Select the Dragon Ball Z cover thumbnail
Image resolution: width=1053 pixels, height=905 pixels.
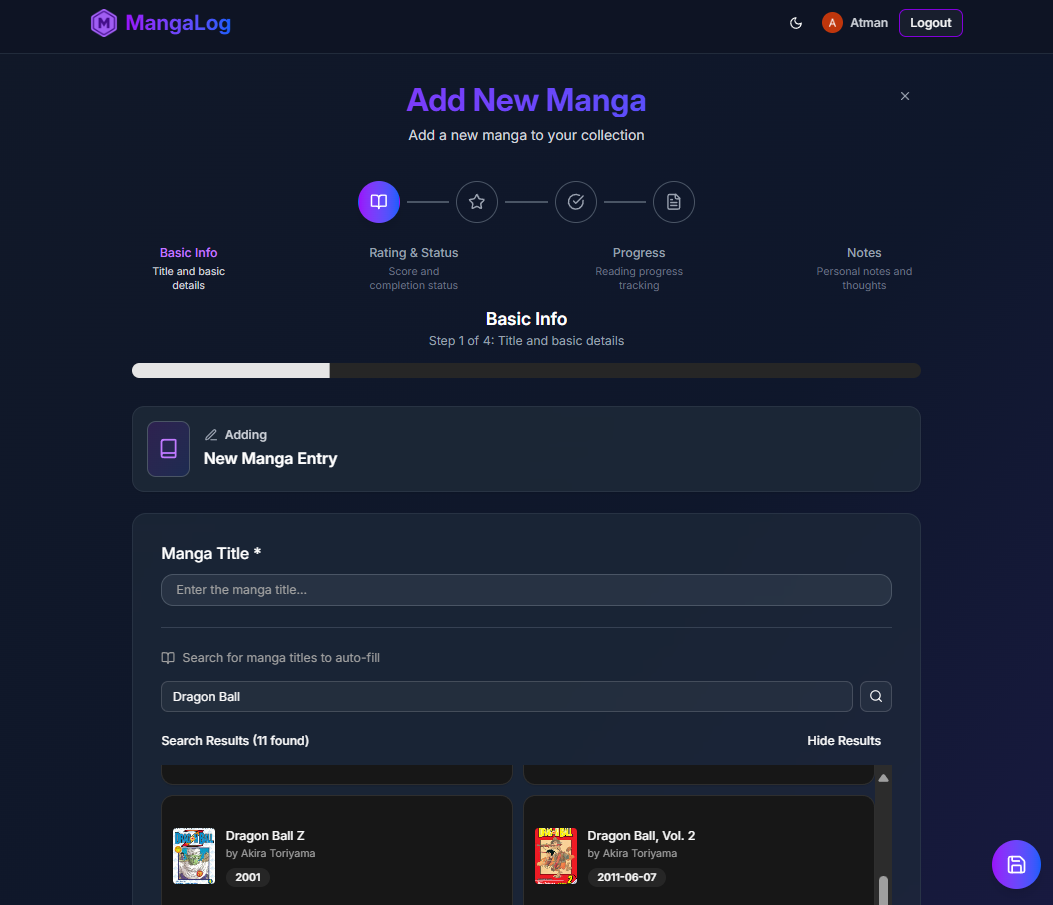(x=194, y=856)
